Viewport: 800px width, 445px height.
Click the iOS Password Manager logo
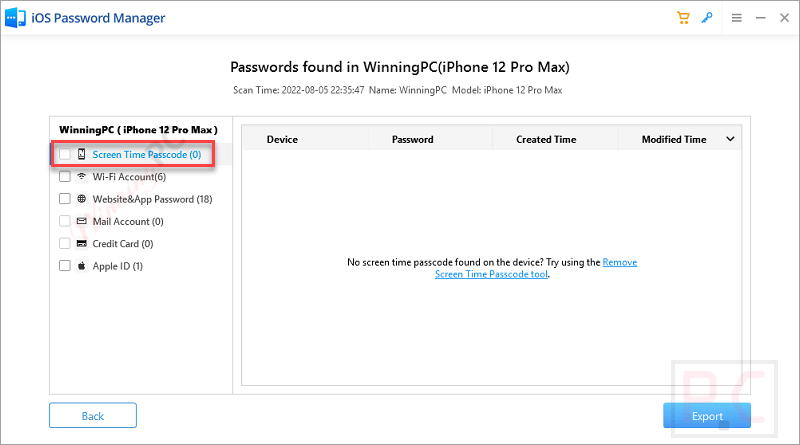click(x=15, y=18)
